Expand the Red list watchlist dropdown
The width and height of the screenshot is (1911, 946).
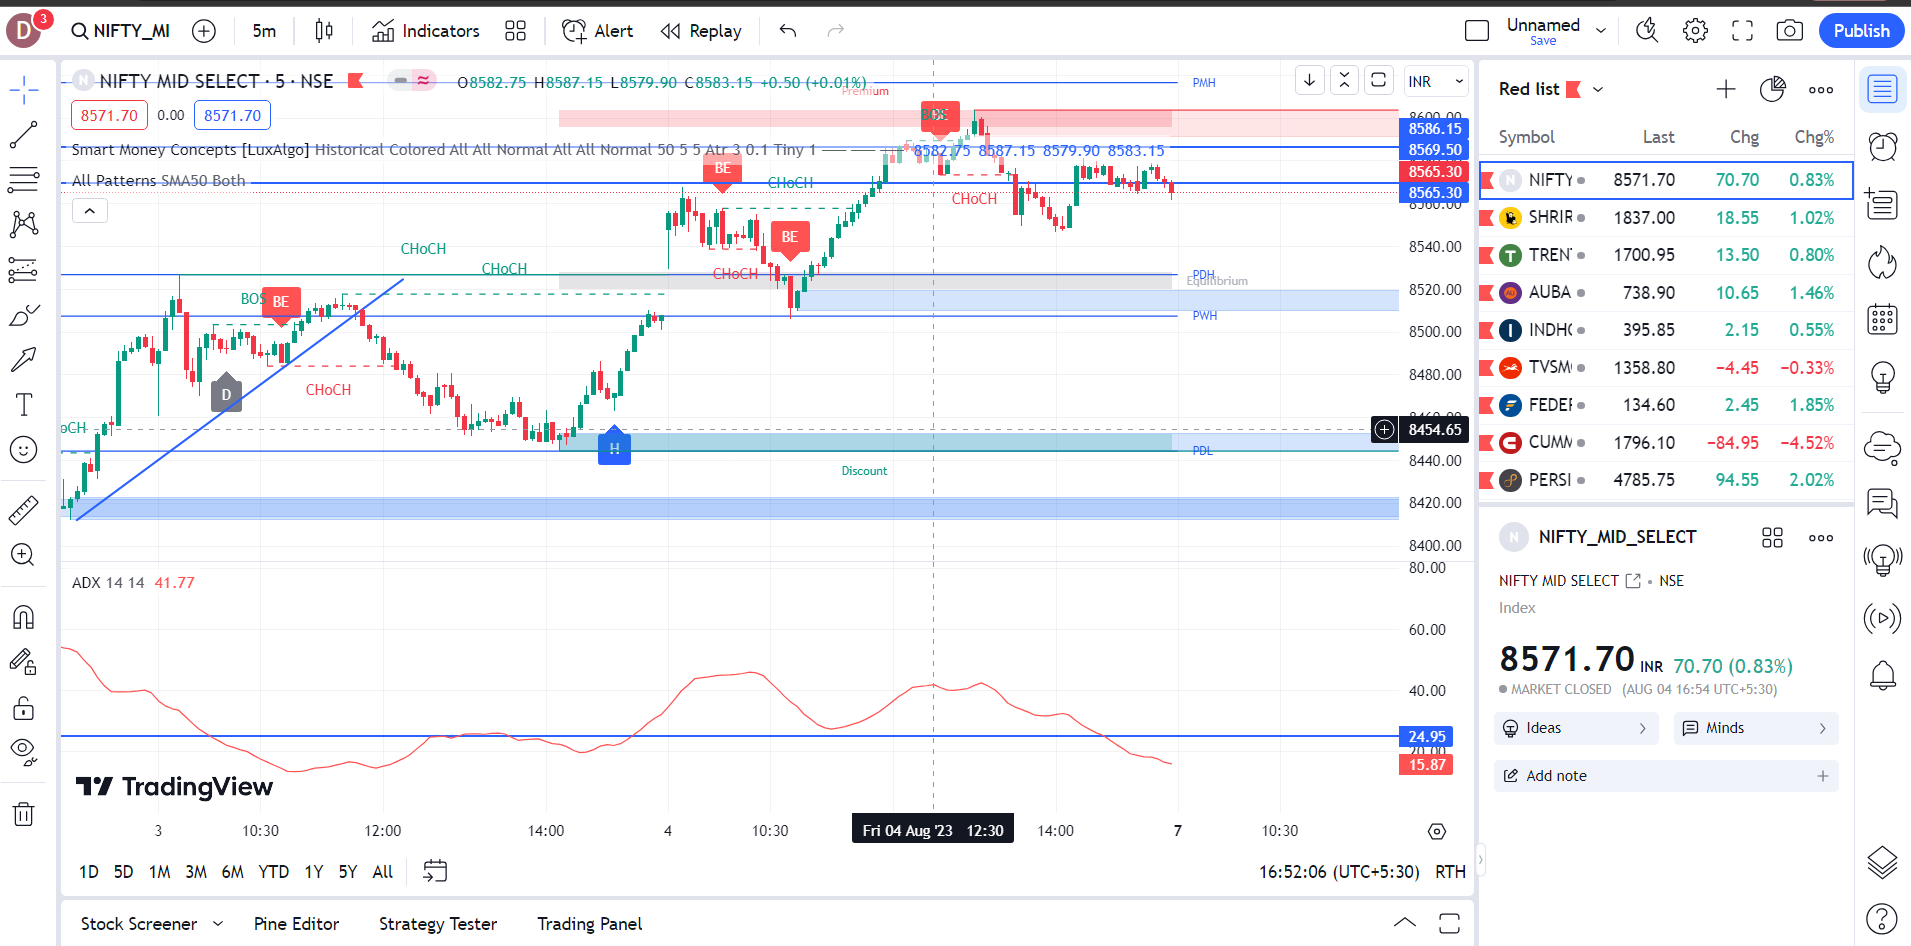coord(1597,89)
